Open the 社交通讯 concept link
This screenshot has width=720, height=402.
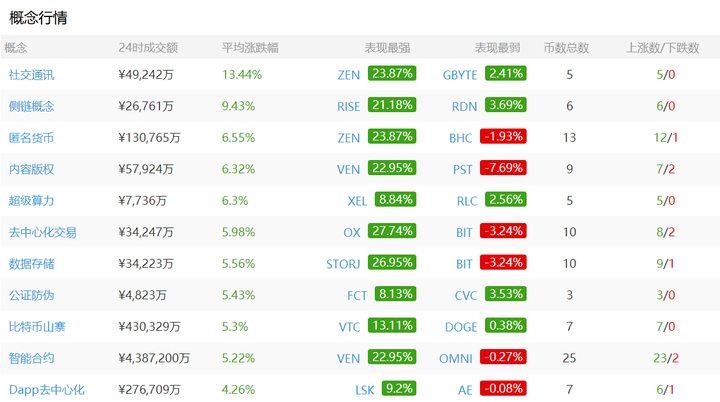31,74
